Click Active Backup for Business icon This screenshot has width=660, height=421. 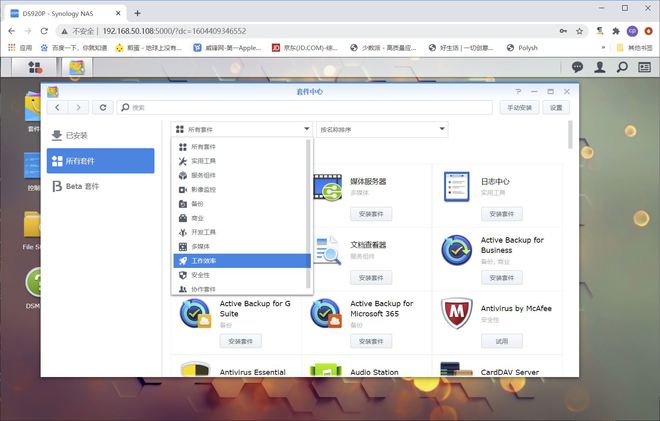pos(457,250)
